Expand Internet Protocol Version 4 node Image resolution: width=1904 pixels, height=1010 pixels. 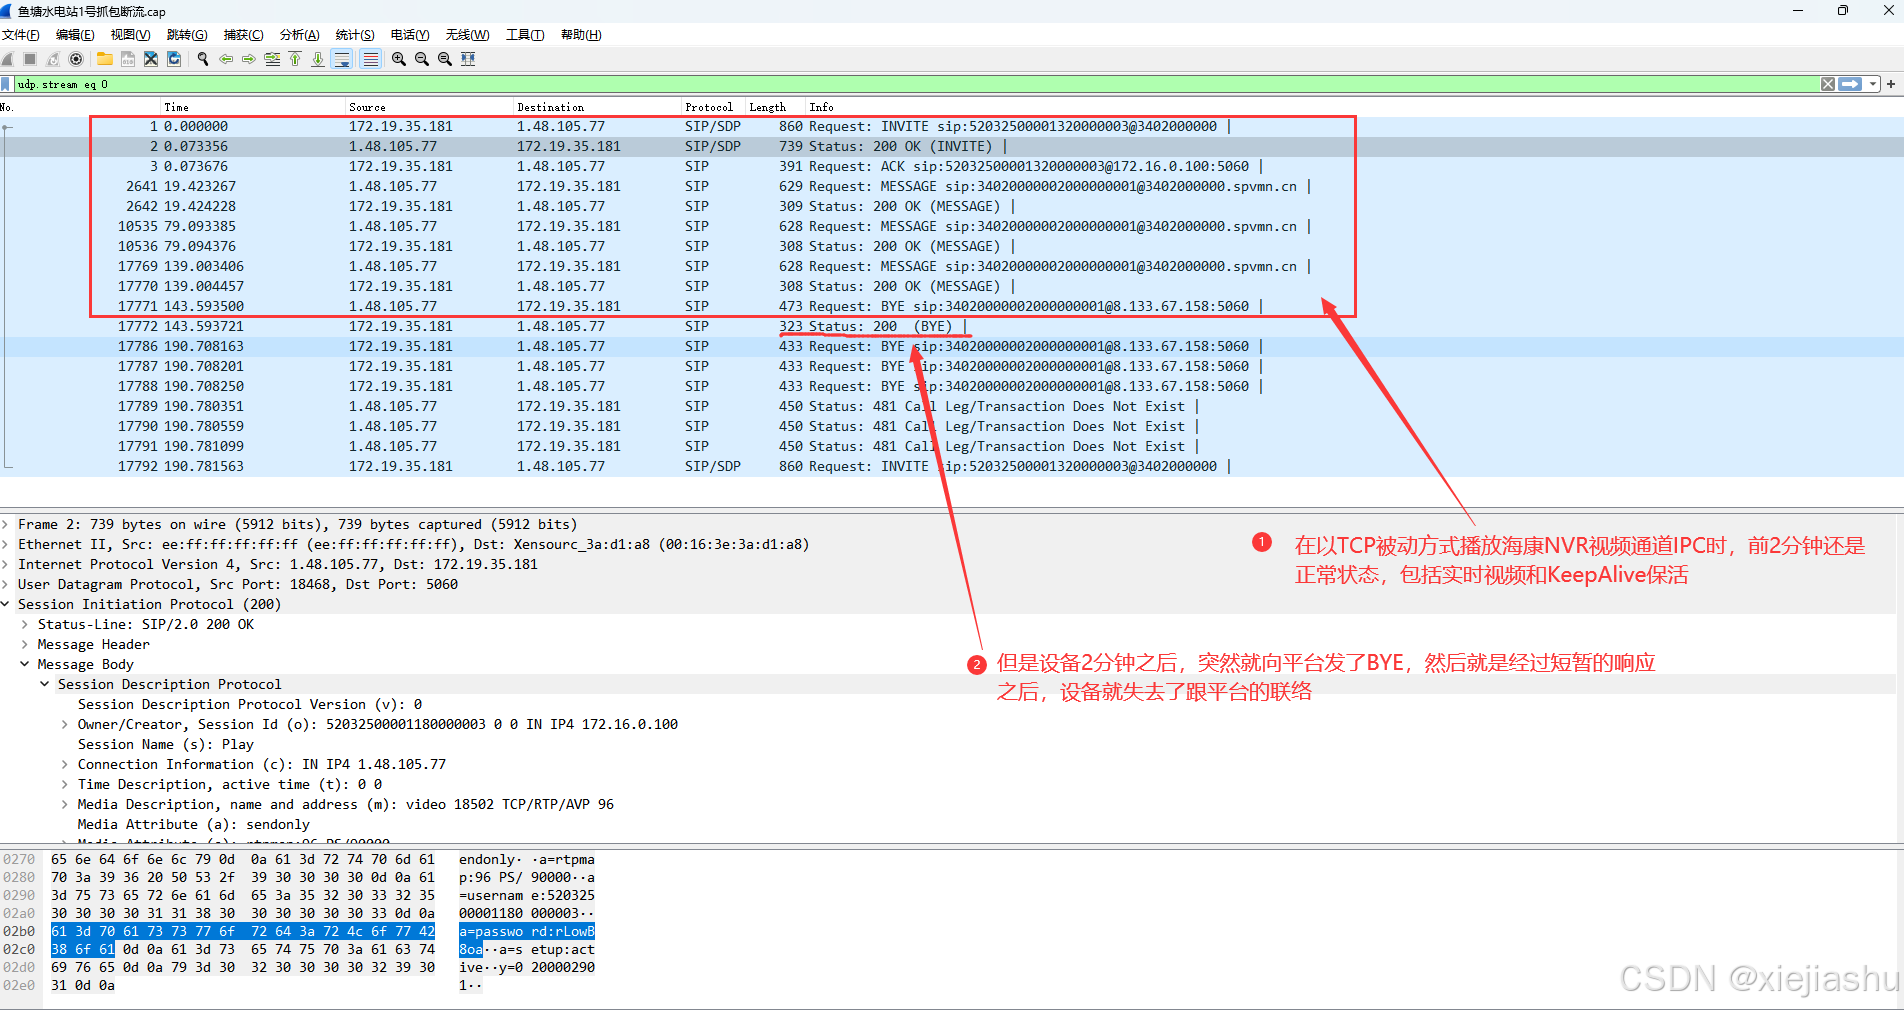pos(6,564)
